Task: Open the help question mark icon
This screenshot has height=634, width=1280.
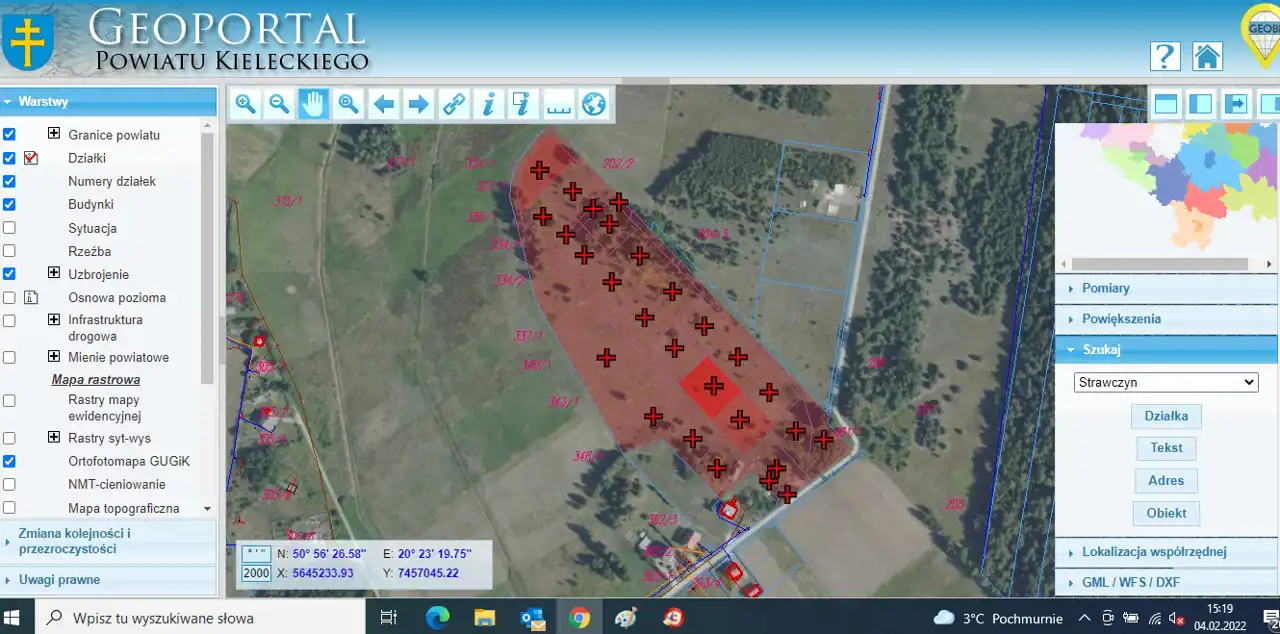Action: click(1165, 56)
